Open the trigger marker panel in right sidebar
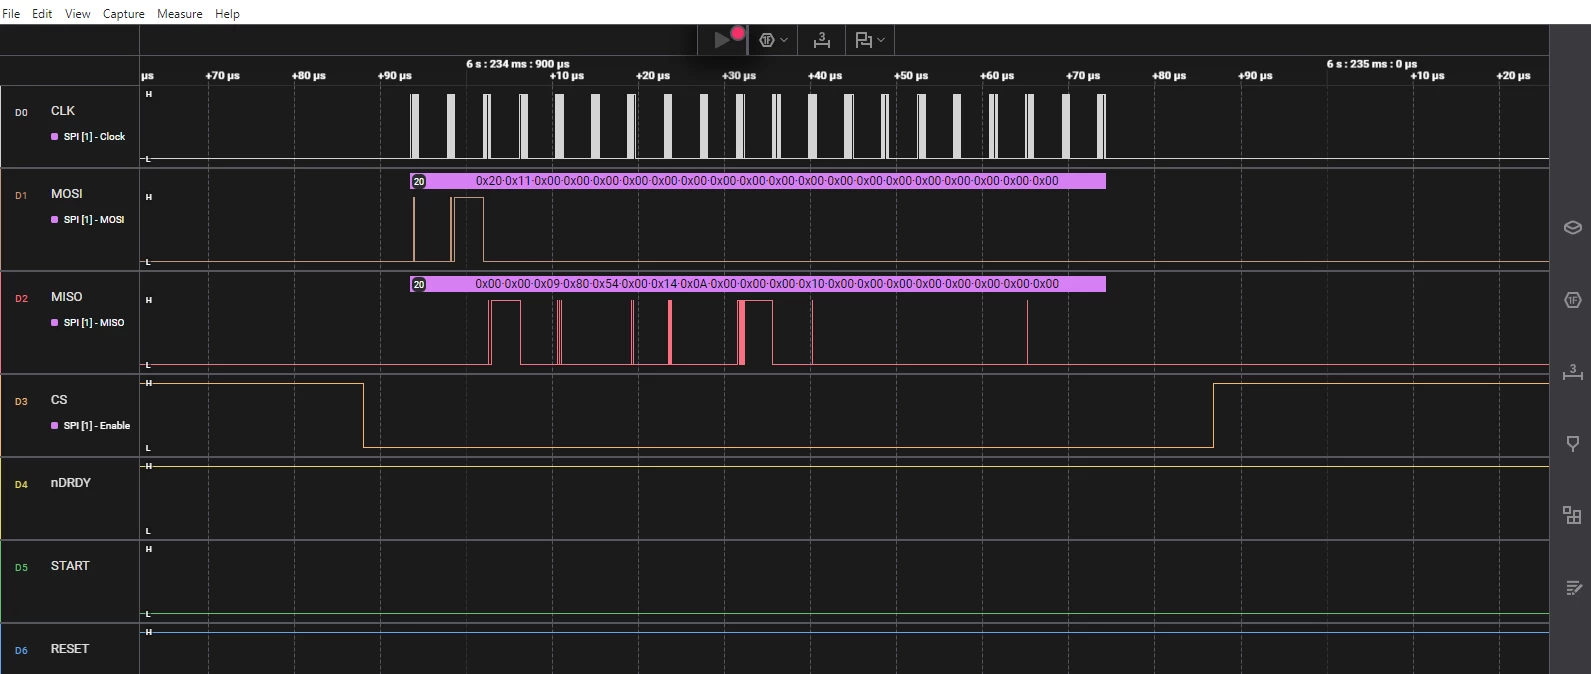Image resolution: width=1591 pixels, height=674 pixels. (1572, 444)
